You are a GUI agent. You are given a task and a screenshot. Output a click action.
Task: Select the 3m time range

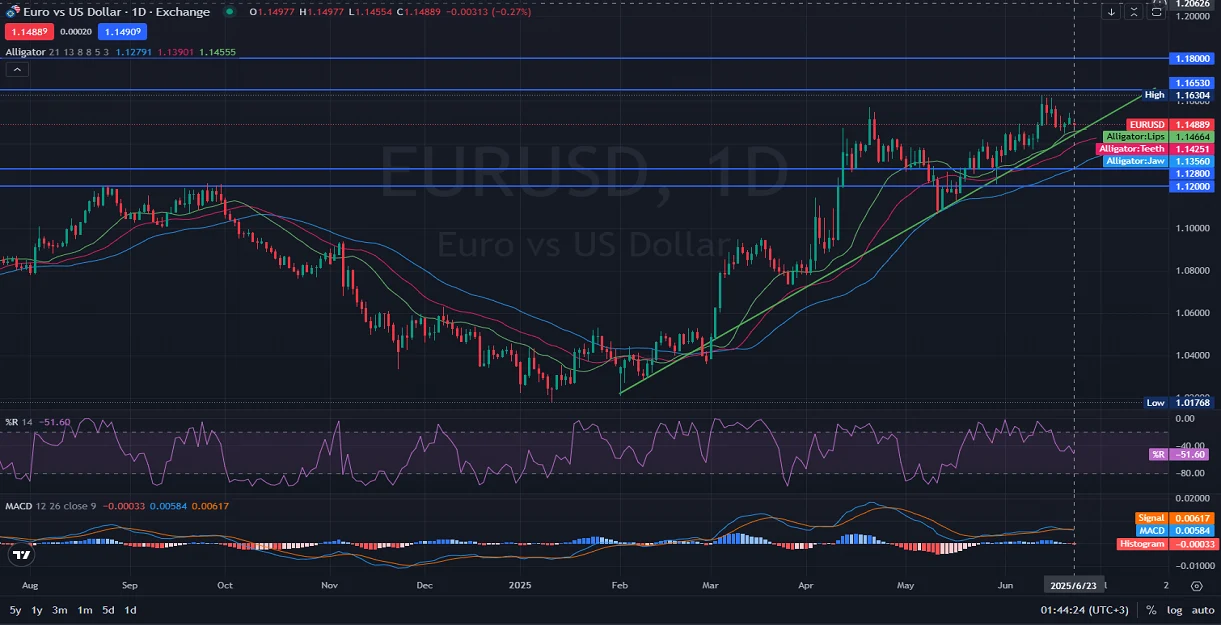60,610
